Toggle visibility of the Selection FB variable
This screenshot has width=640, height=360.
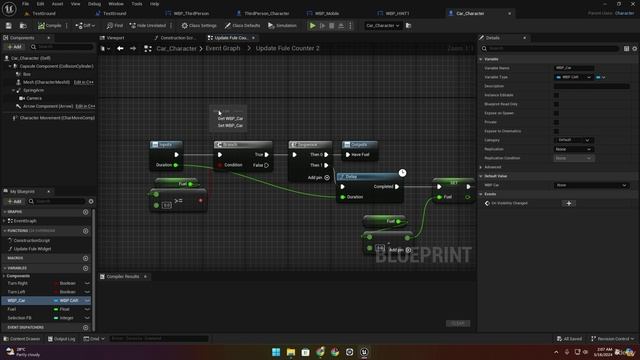pyautogui.click(x=87, y=318)
